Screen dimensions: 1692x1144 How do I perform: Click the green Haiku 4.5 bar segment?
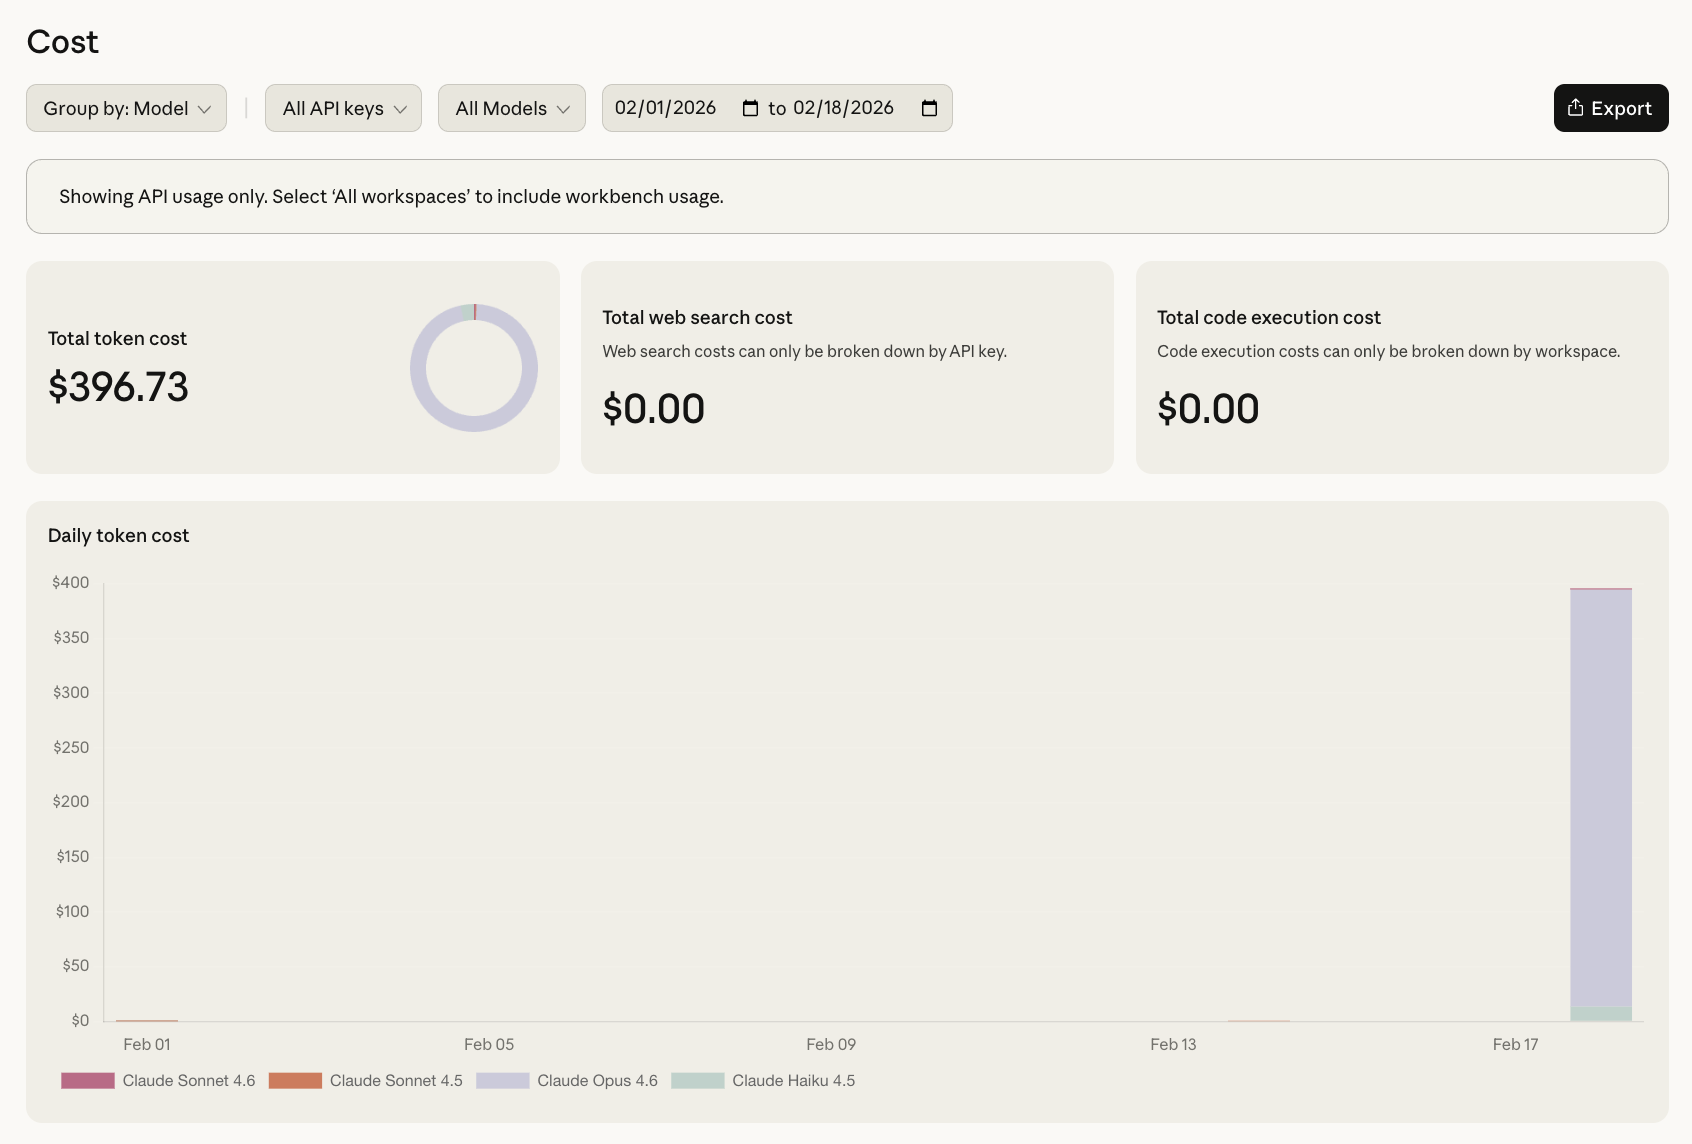(x=1600, y=1014)
